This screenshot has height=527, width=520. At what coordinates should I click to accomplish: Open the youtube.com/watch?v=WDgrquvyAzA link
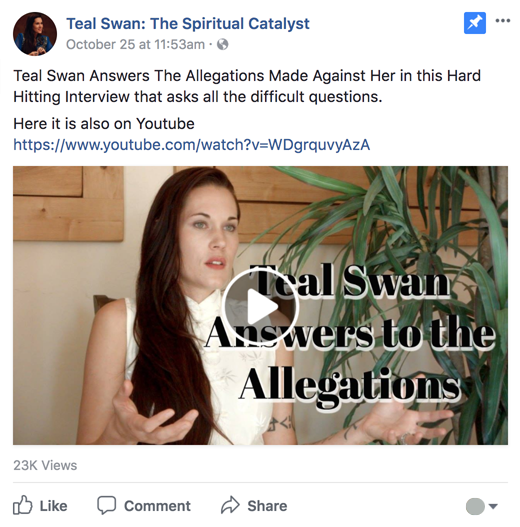[x=192, y=145]
